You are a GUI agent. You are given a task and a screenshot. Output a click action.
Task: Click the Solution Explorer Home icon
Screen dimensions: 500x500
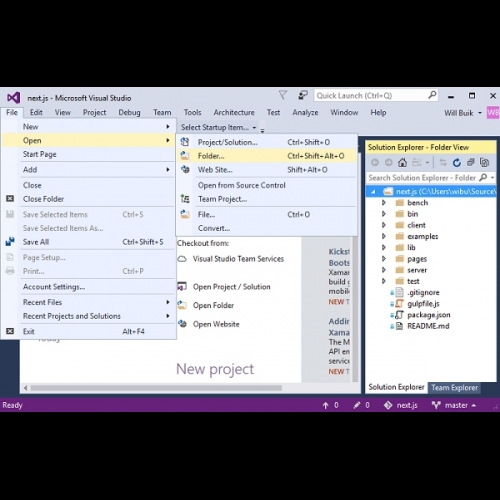[x=402, y=162]
